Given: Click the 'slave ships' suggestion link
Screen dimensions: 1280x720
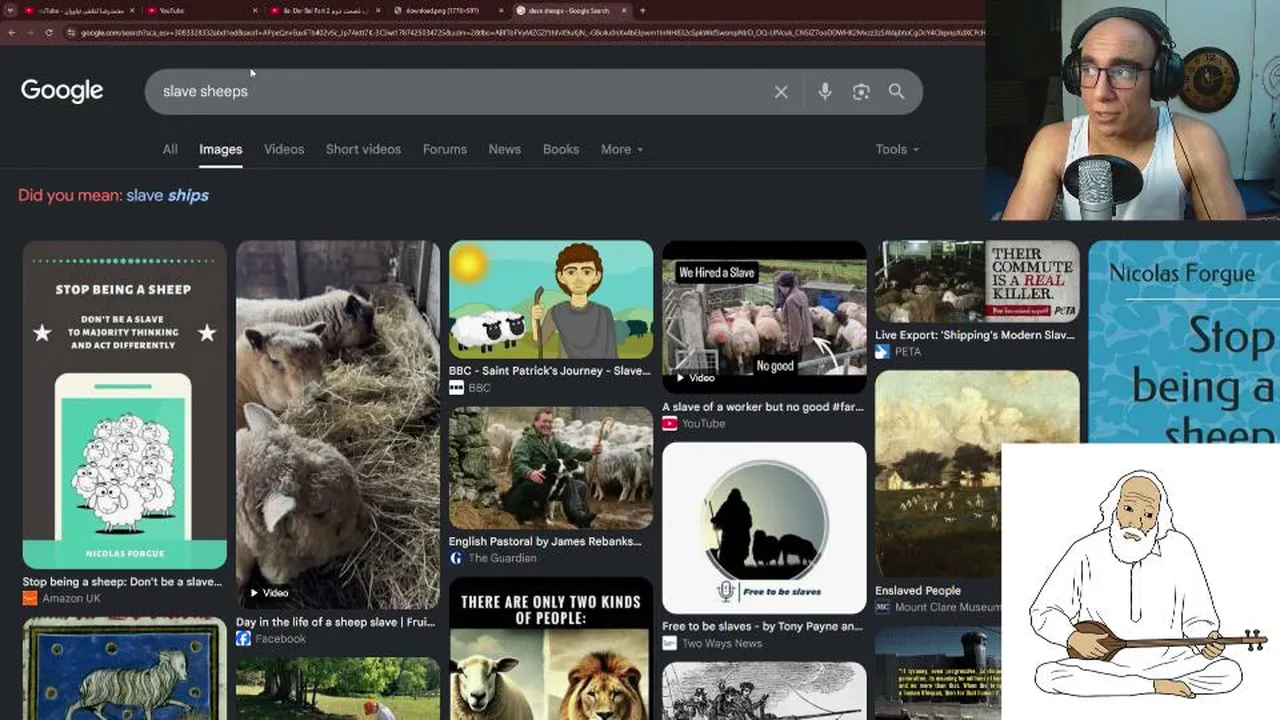Looking at the screenshot, I should [168, 196].
